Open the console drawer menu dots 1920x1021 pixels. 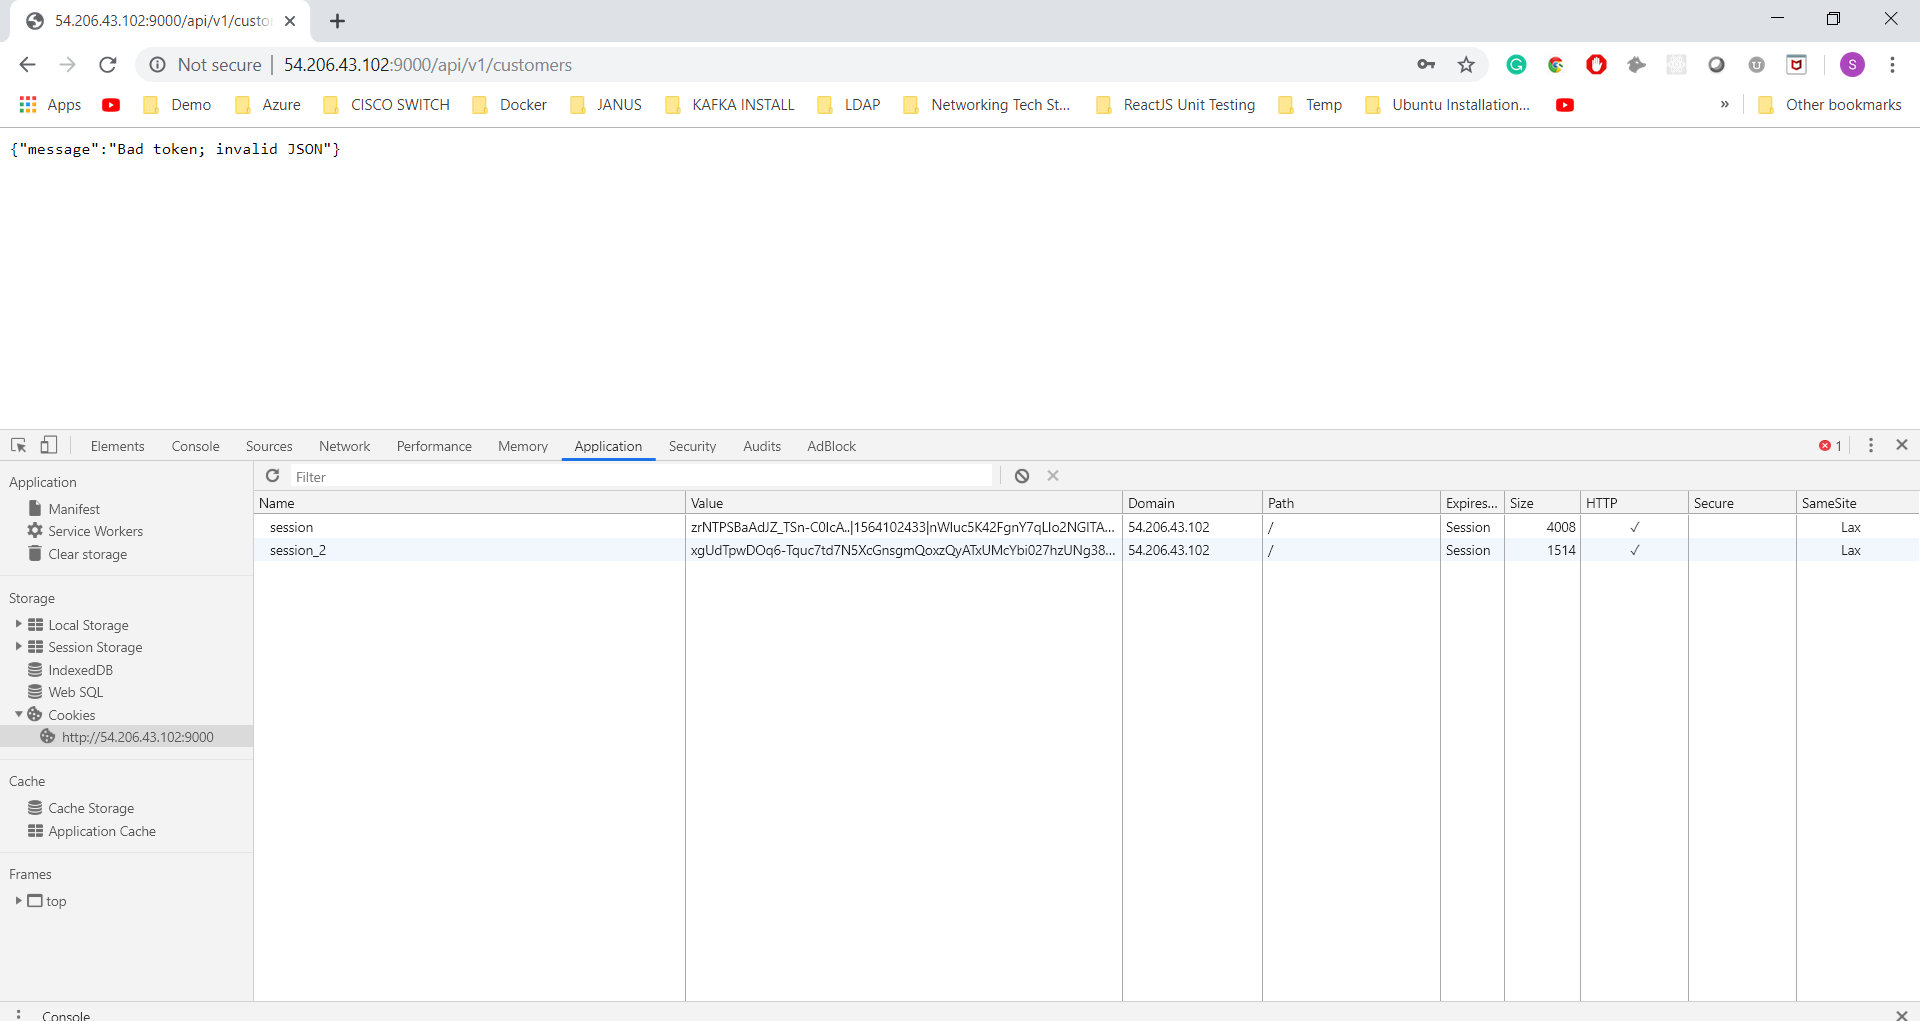18,1014
